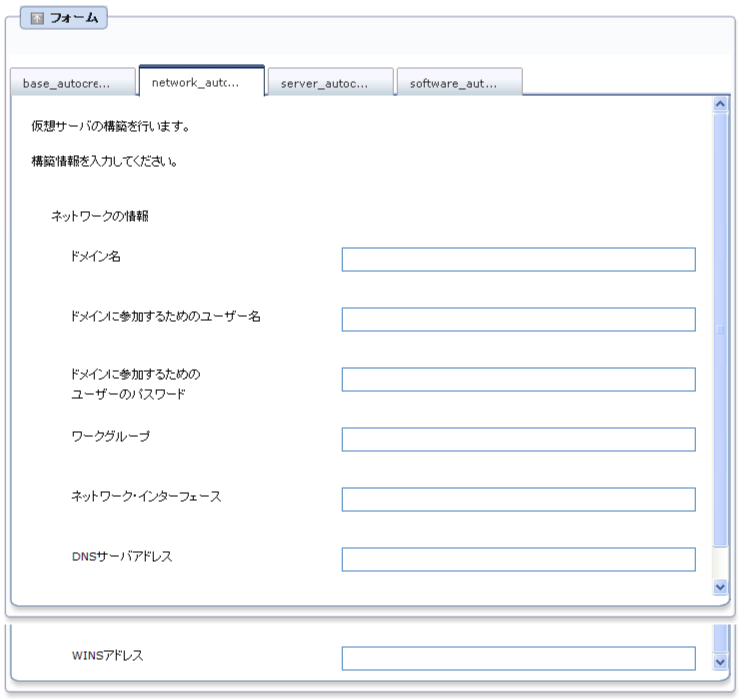740x700 pixels.
Task: Click the ドメイン名 label
Action: click(x=96, y=256)
